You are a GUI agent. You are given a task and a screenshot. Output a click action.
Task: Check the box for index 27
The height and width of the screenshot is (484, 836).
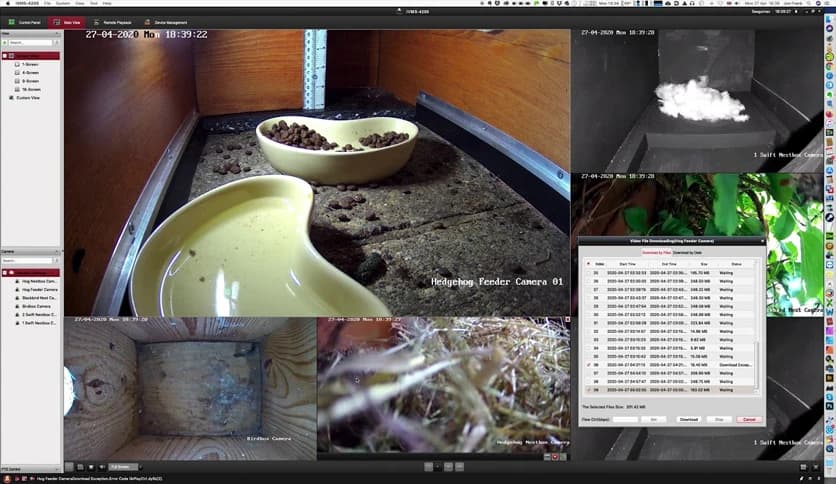click(x=589, y=289)
